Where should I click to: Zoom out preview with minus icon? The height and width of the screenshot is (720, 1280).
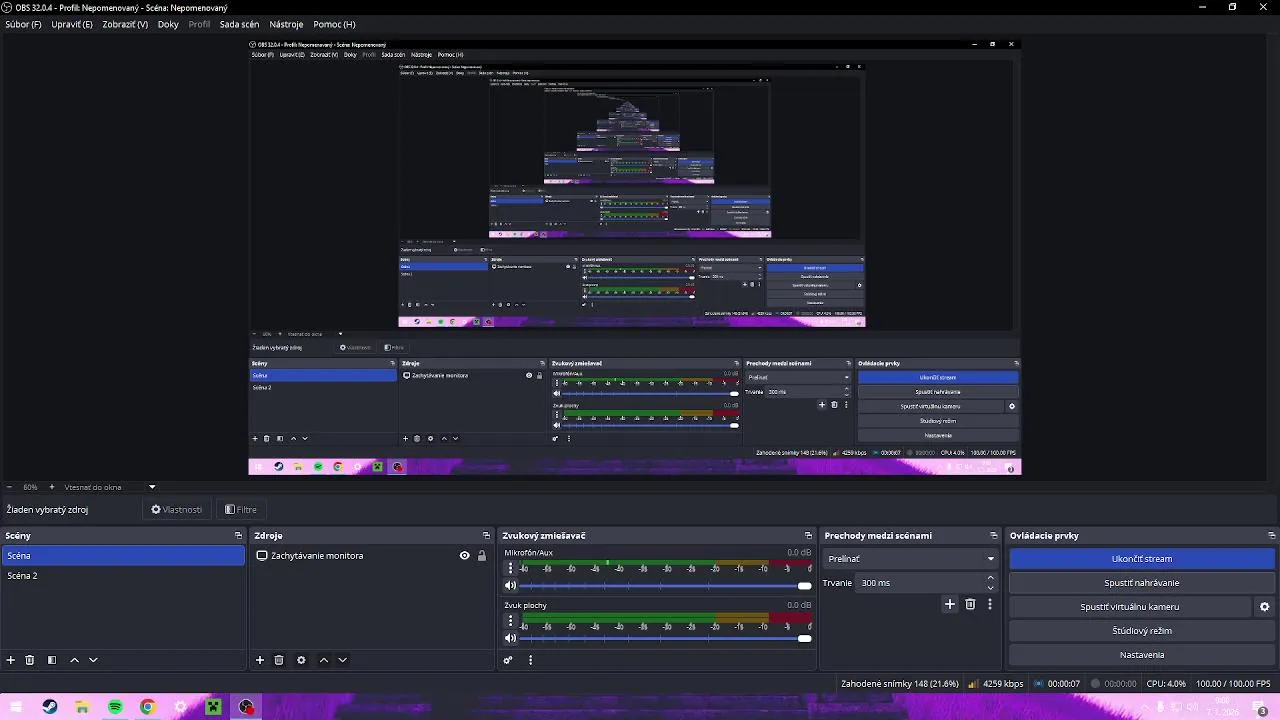[x=10, y=487]
